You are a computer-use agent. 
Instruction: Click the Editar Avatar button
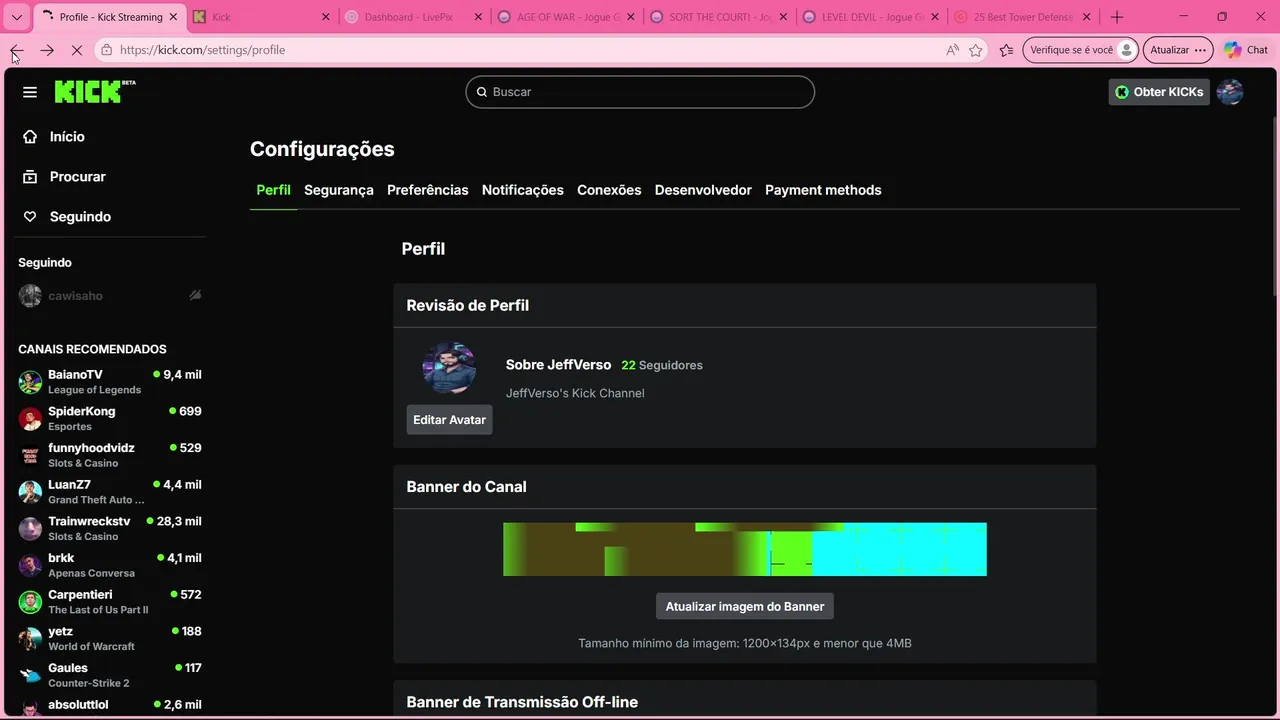pos(450,420)
